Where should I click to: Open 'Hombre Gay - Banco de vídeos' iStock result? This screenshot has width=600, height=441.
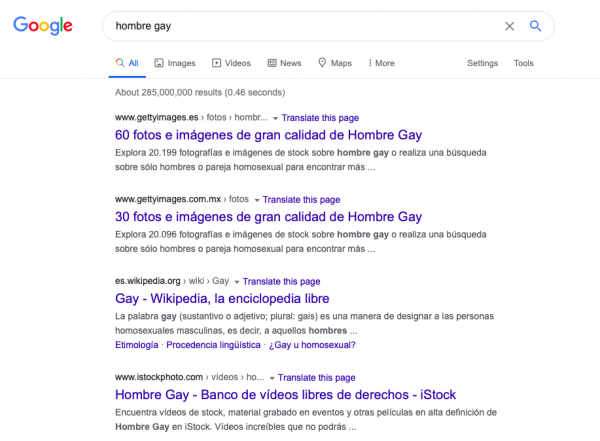tap(285, 395)
